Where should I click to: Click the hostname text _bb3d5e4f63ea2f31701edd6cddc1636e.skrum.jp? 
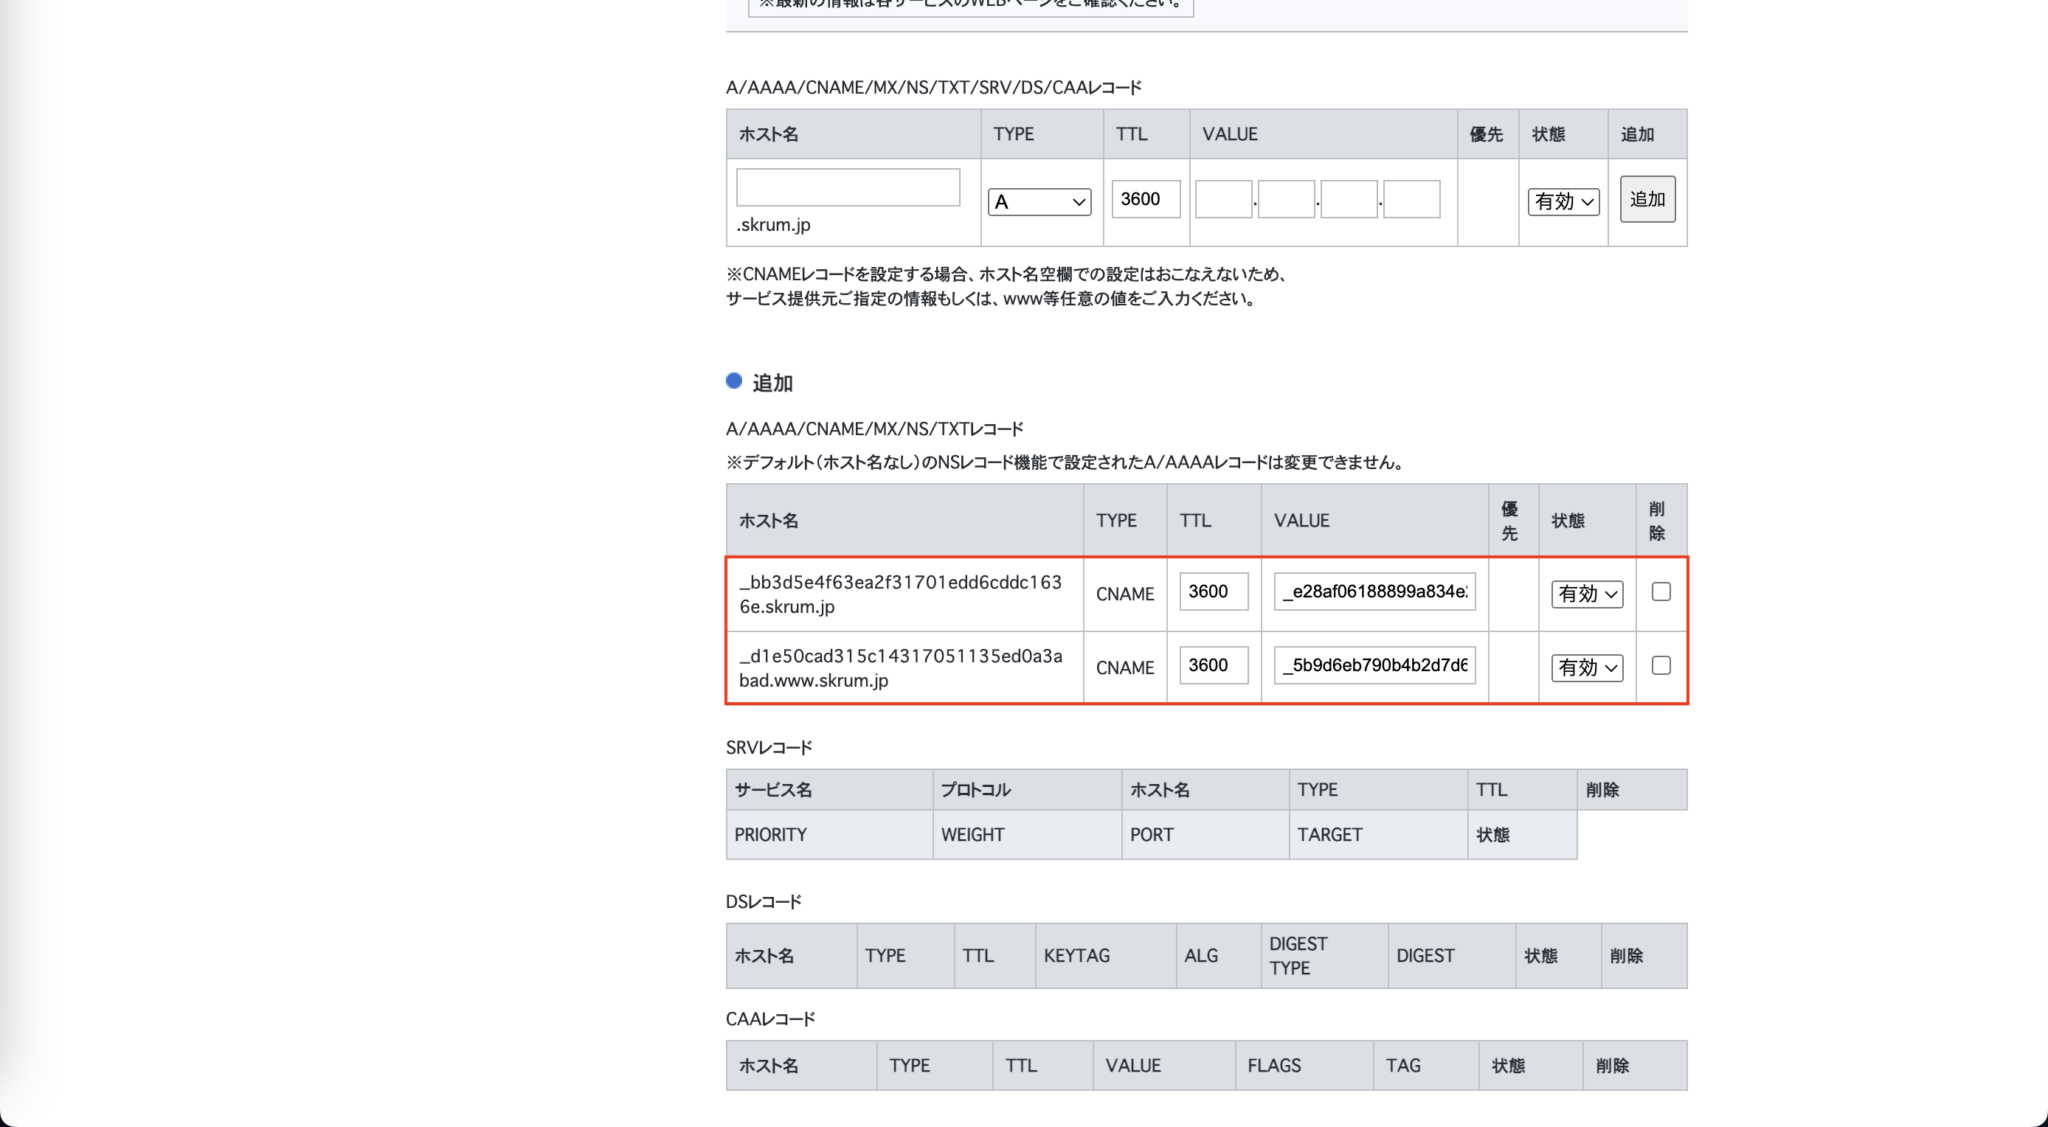pyautogui.click(x=901, y=594)
